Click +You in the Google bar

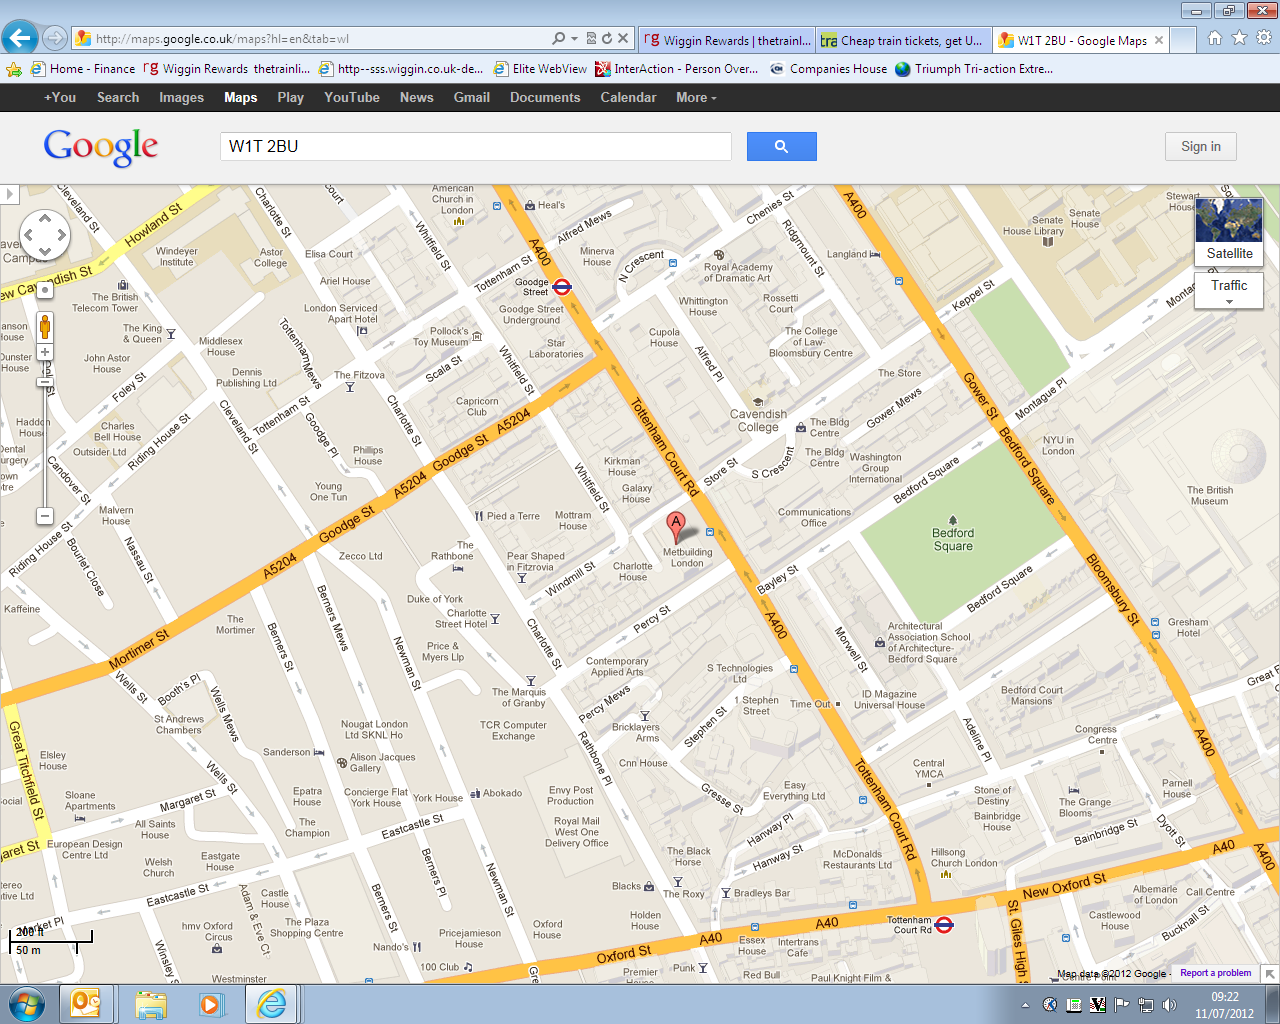[60, 97]
